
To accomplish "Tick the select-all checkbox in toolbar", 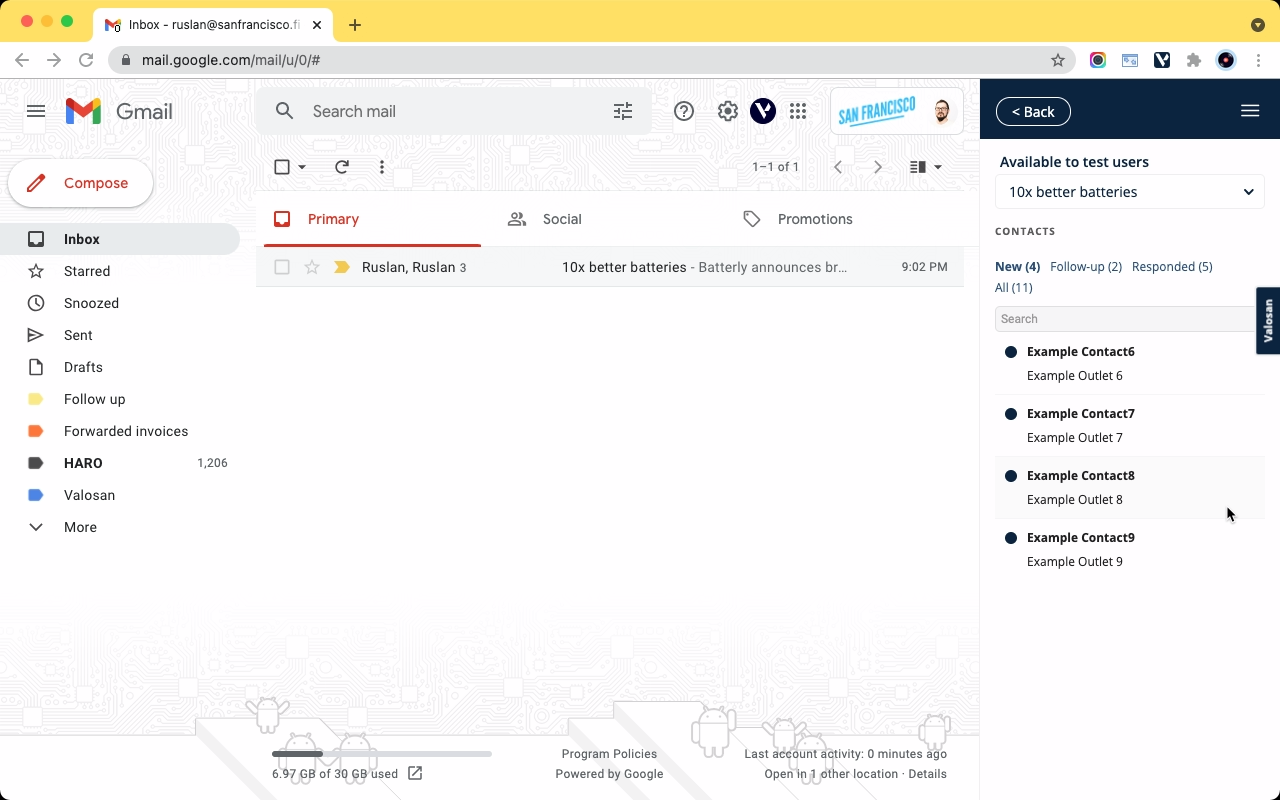I will point(282,167).
